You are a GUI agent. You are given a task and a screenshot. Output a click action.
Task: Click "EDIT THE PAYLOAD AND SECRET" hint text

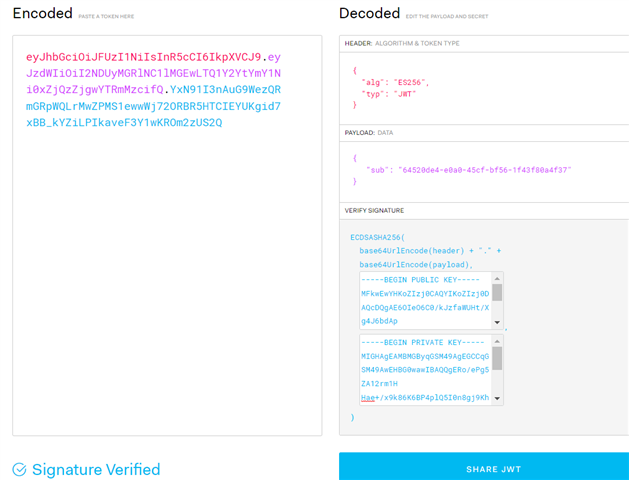pos(447,16)
